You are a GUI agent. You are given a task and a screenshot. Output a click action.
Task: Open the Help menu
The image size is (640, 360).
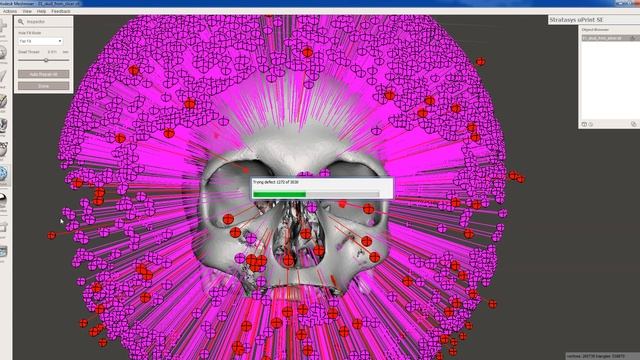(41, 11)
